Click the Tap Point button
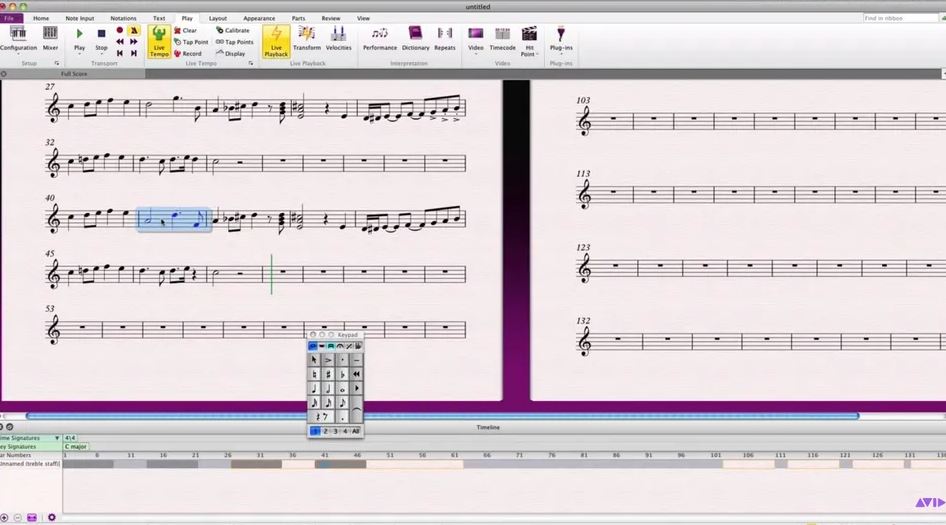Screen dimensions: 946x525 tap(191, 42)
